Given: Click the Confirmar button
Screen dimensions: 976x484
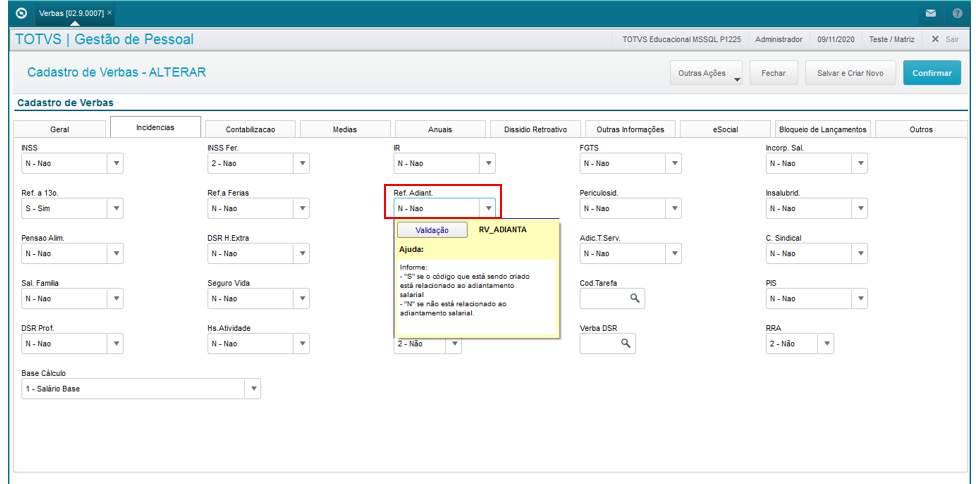Looking at the screenshot, I should click(x=932, y=73).
